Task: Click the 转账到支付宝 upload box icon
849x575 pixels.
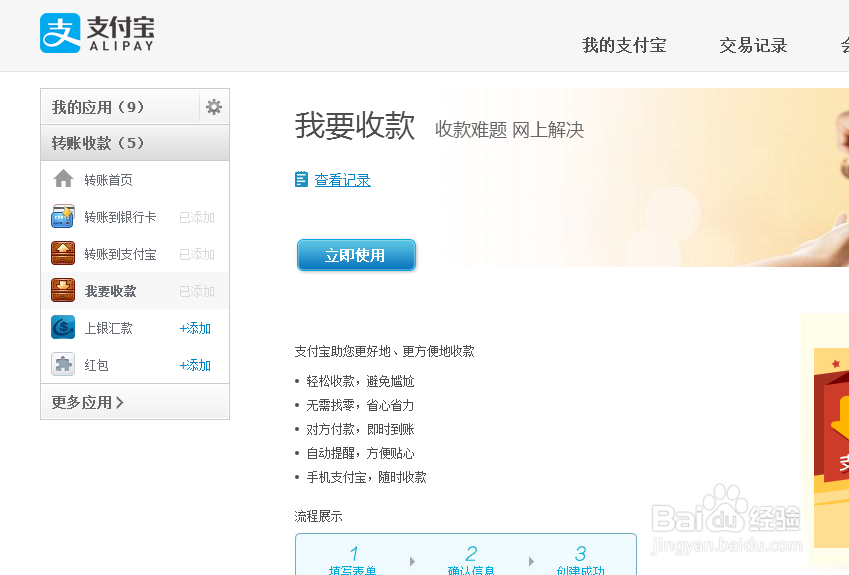Action: (x=63, y=253)
